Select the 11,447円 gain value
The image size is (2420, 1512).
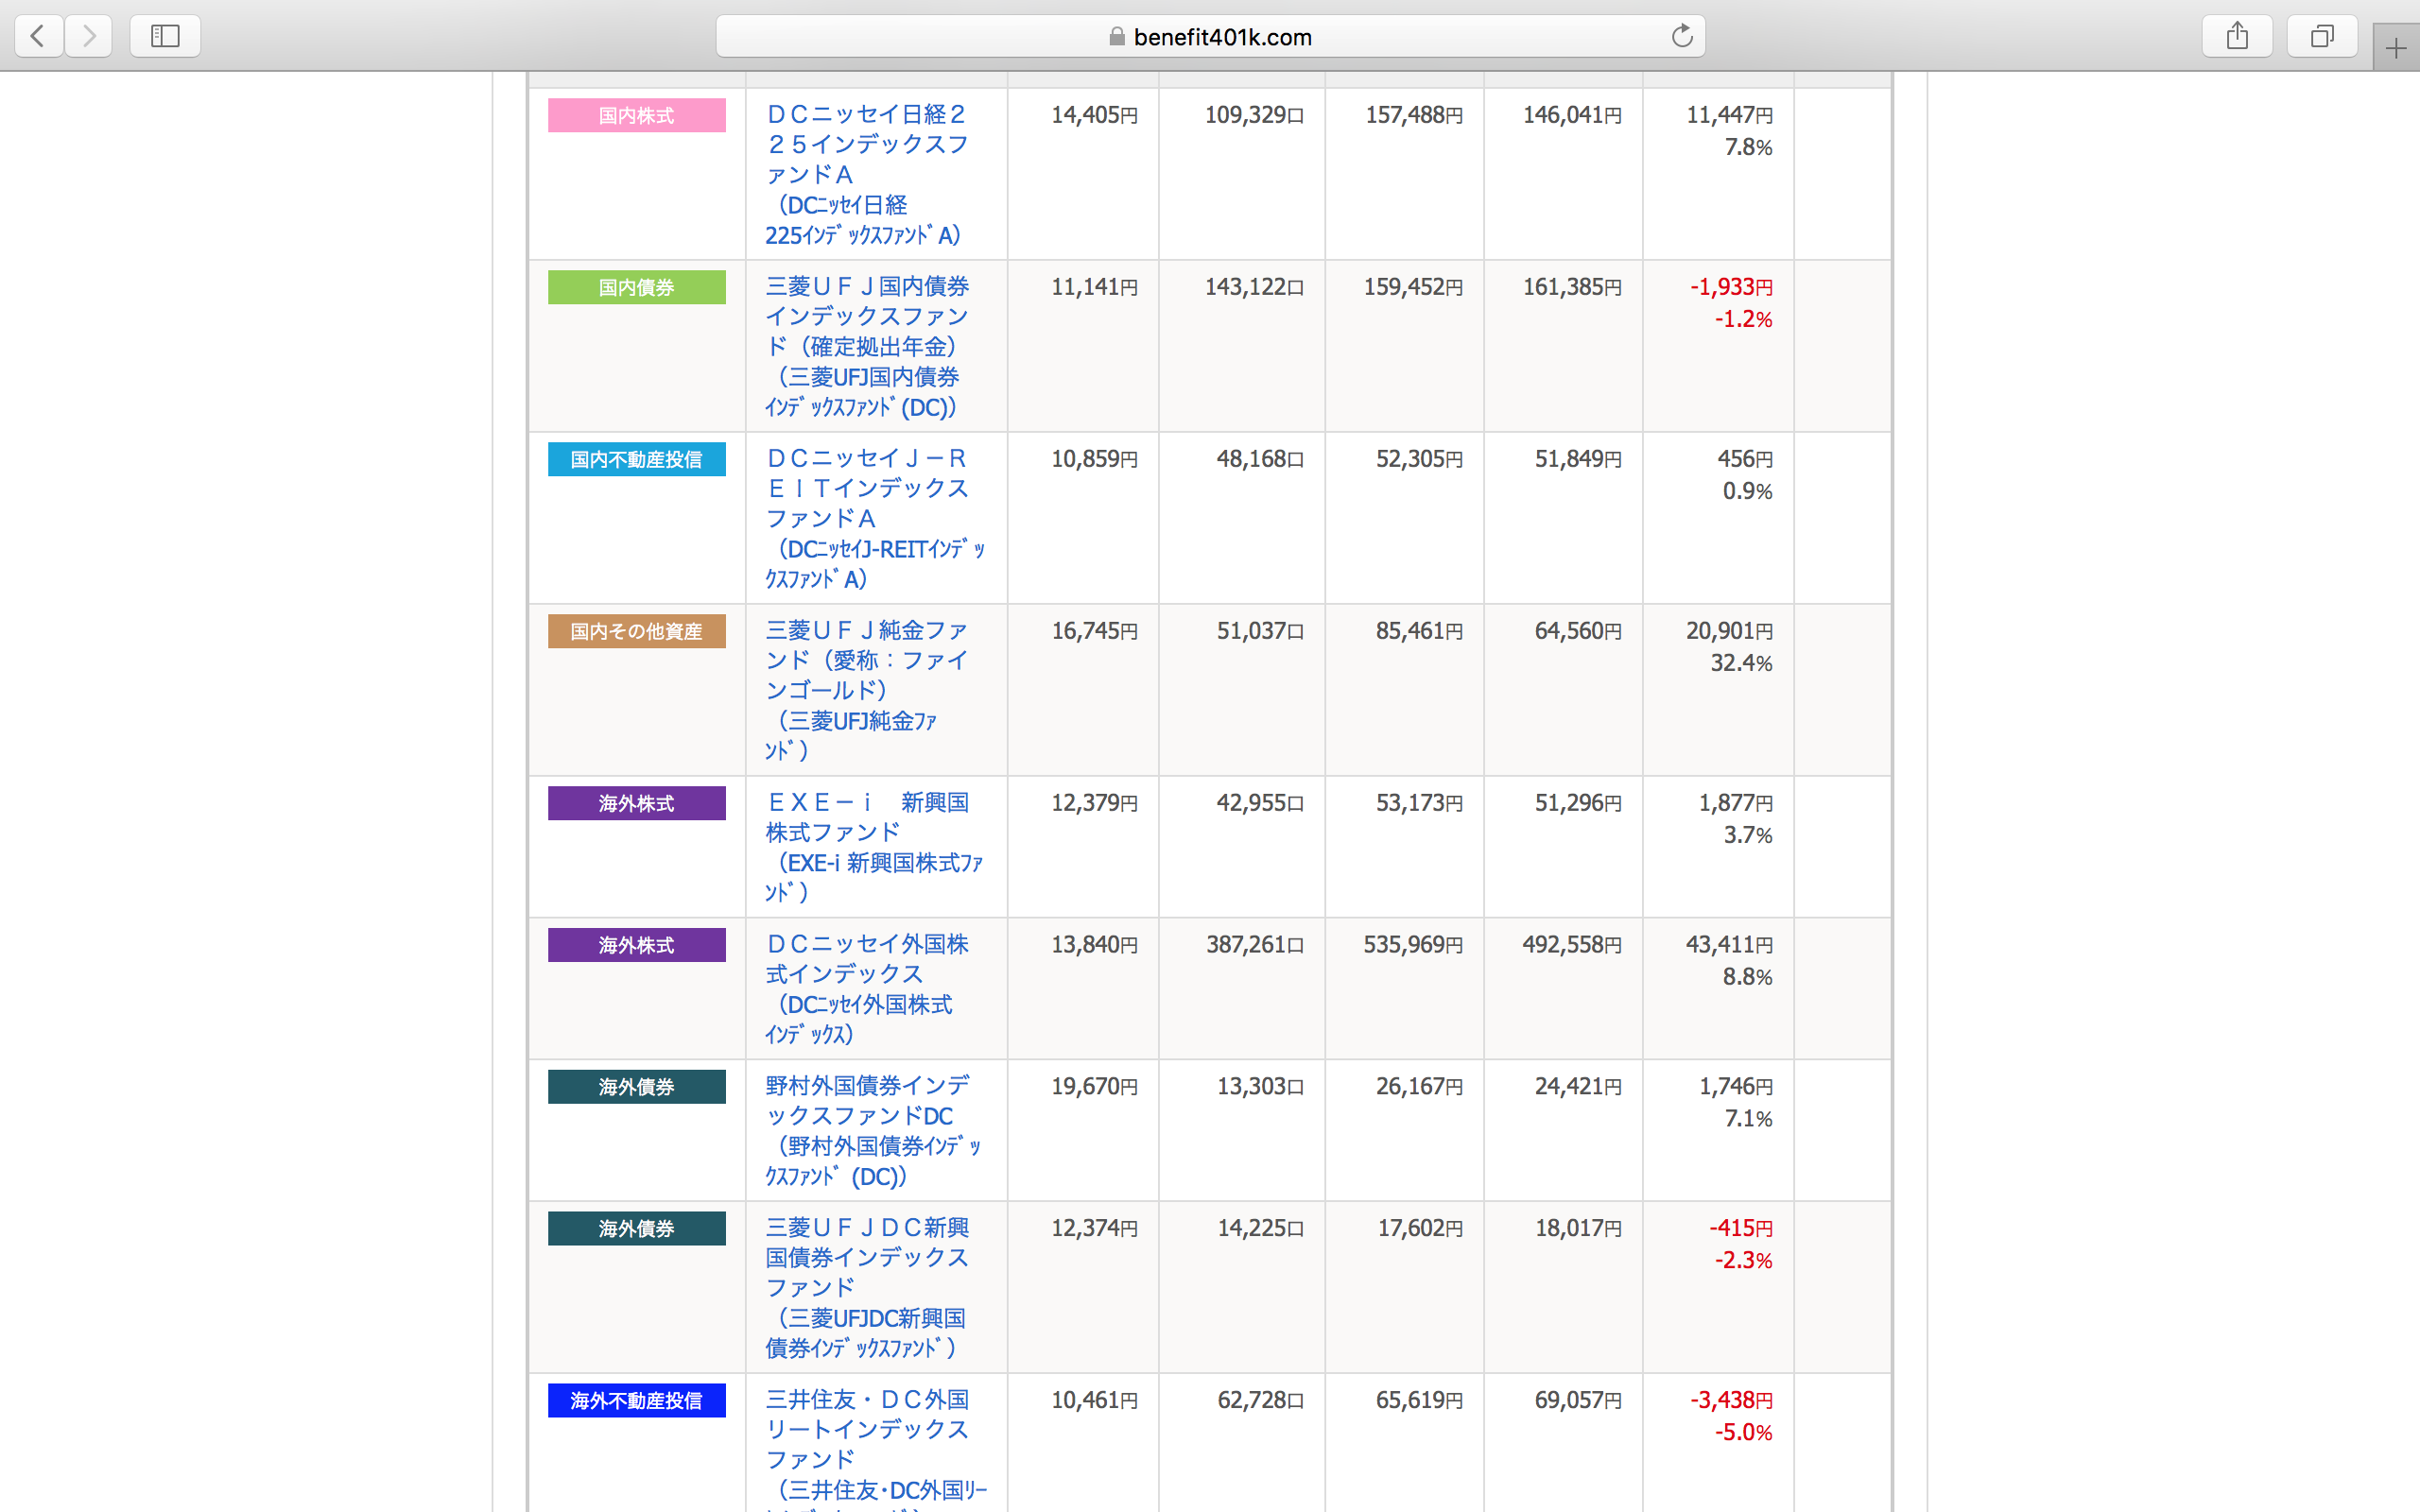(x=1729, y=115)
